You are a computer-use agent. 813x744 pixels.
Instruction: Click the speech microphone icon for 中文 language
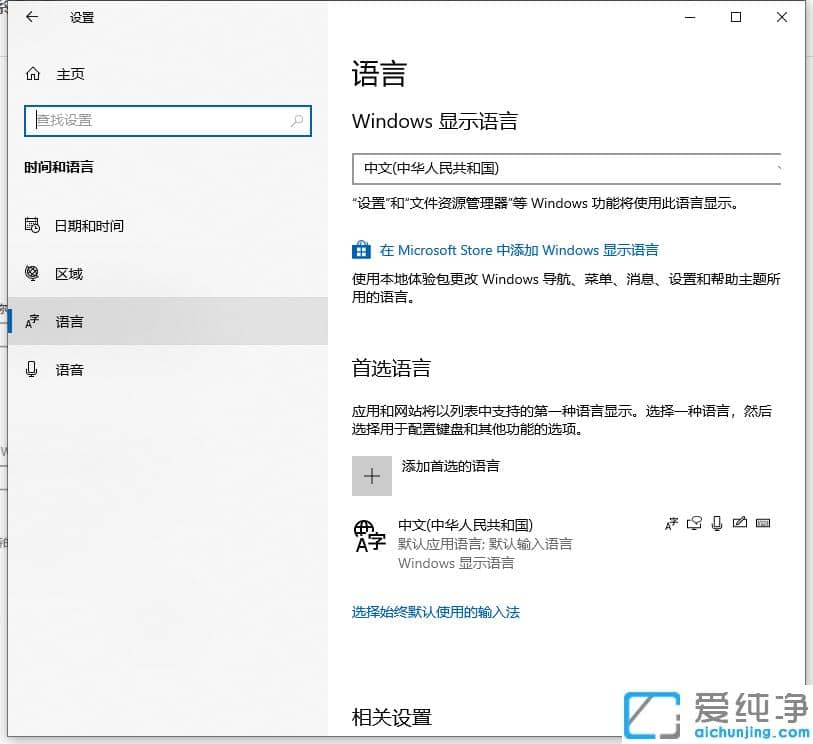(x=717, y=523)
